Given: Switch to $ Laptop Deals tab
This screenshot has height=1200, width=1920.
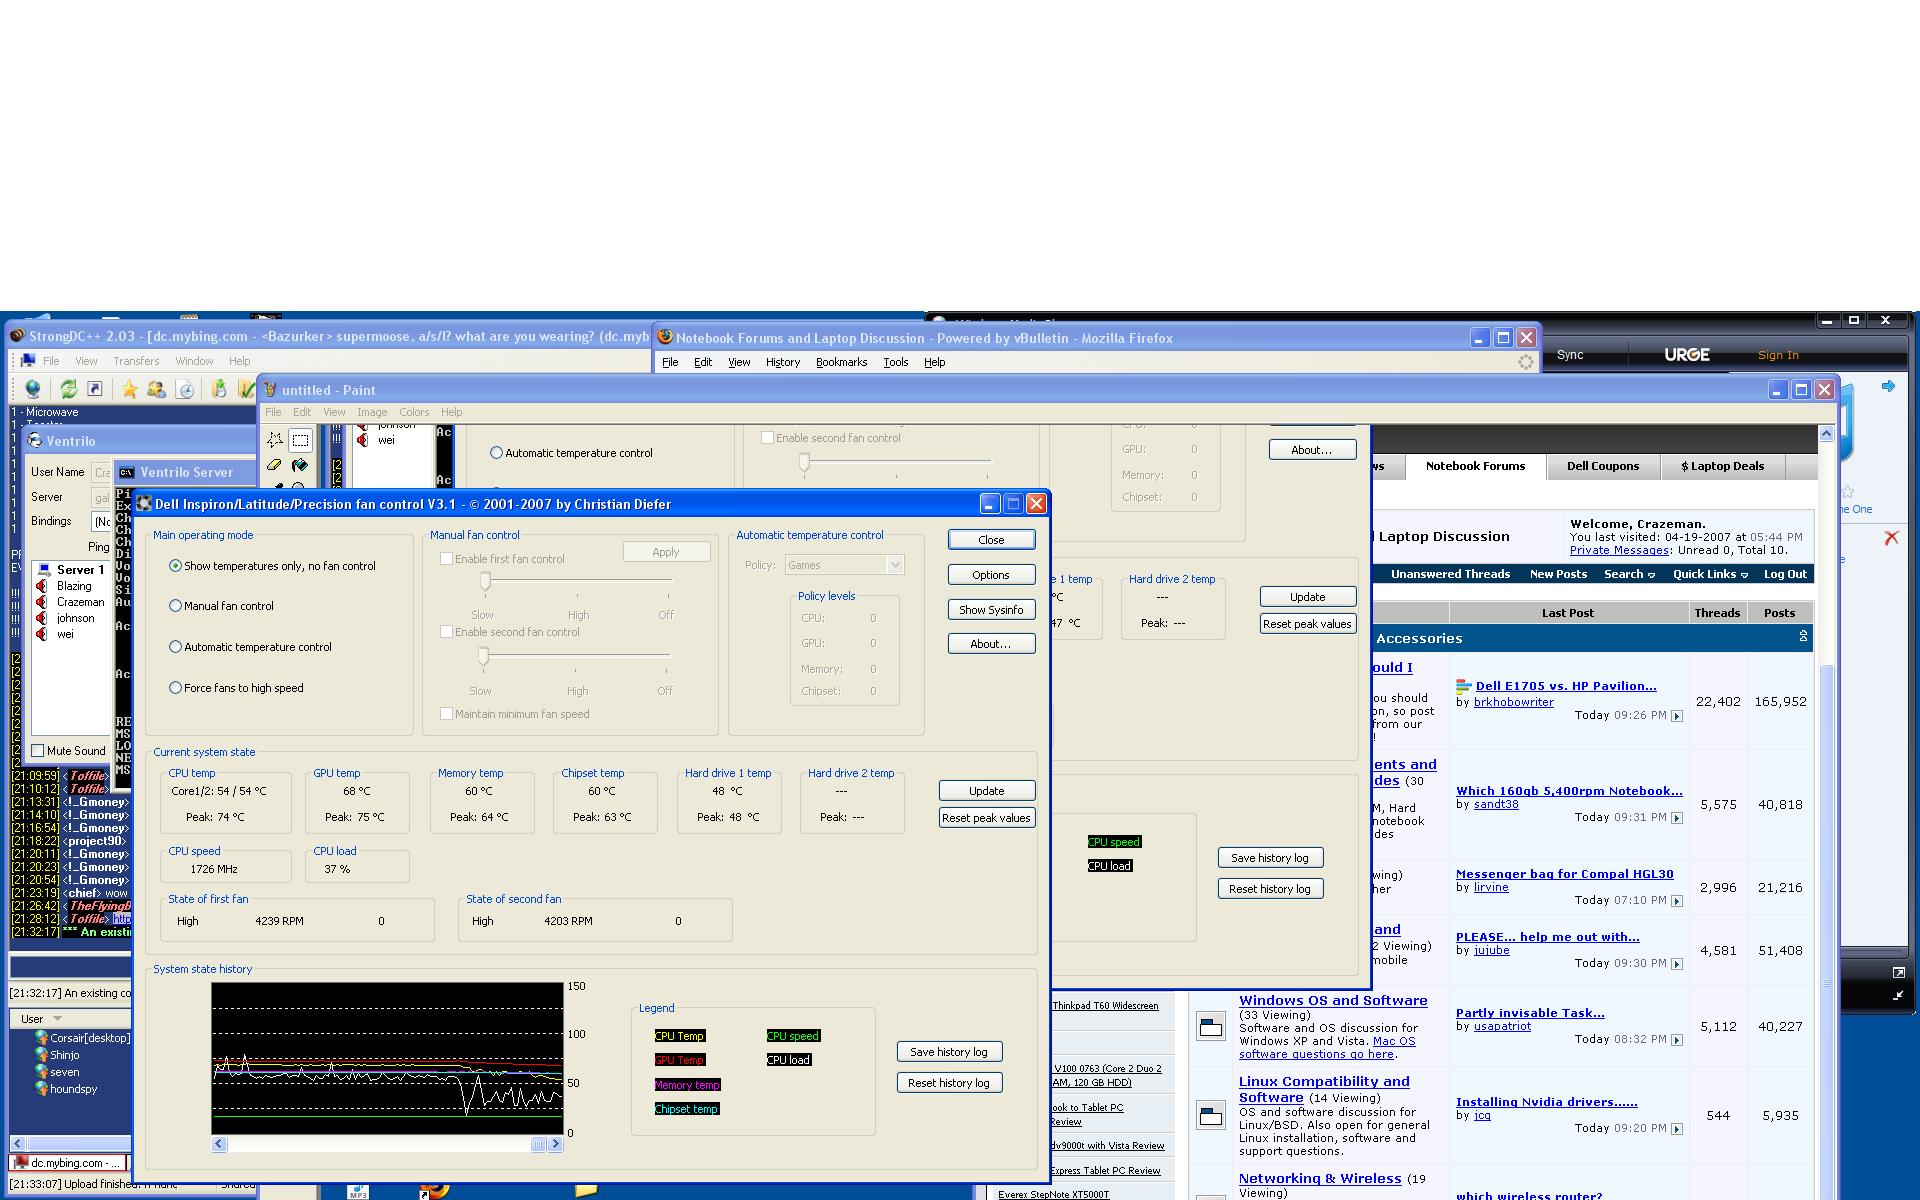Looking at the screenshot, I should tap(1722, 467).
